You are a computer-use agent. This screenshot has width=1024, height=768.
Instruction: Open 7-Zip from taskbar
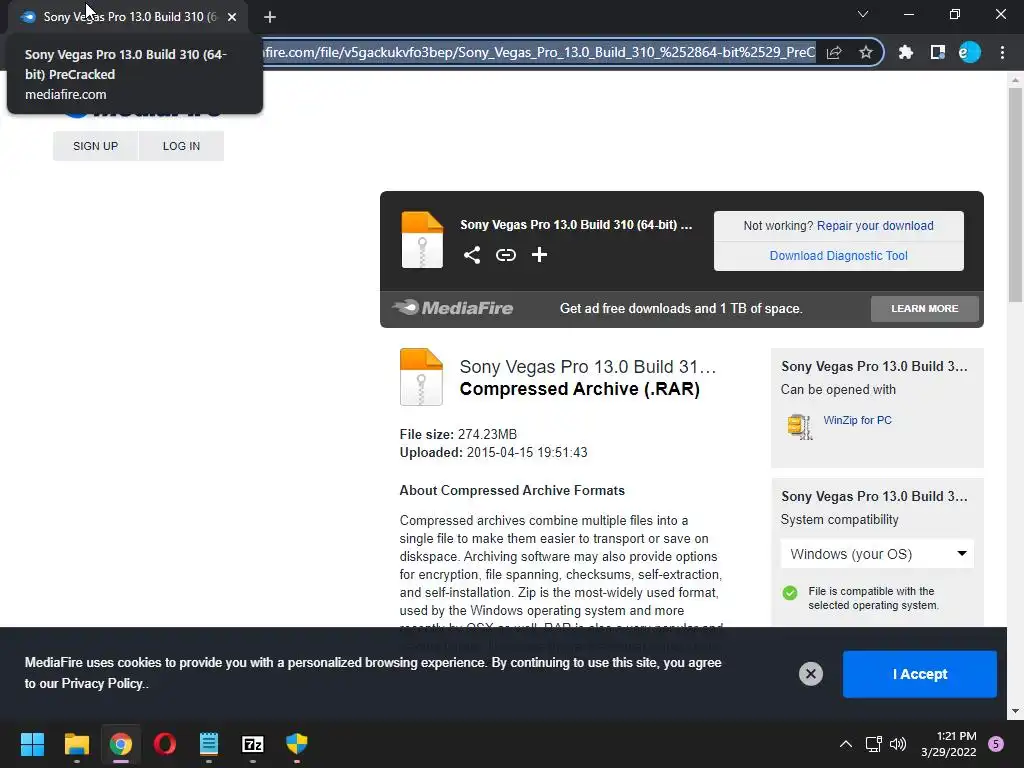[x=253, y=744]
